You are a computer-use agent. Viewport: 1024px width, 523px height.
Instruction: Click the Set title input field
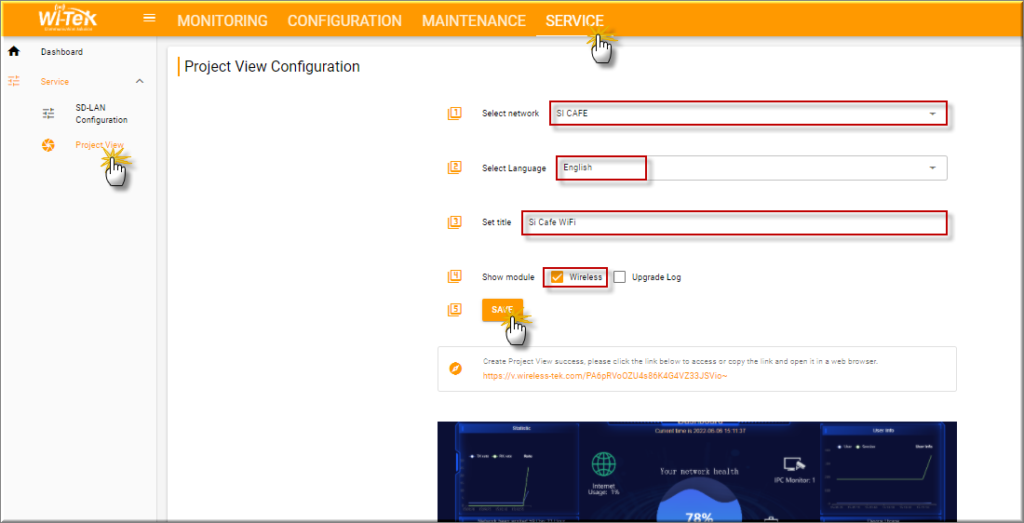[733, 222]
